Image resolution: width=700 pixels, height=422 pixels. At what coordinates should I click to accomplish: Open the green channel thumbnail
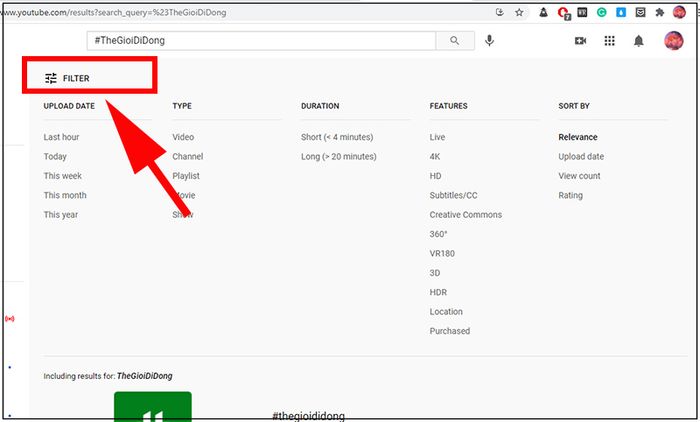(x=153, y=406)
